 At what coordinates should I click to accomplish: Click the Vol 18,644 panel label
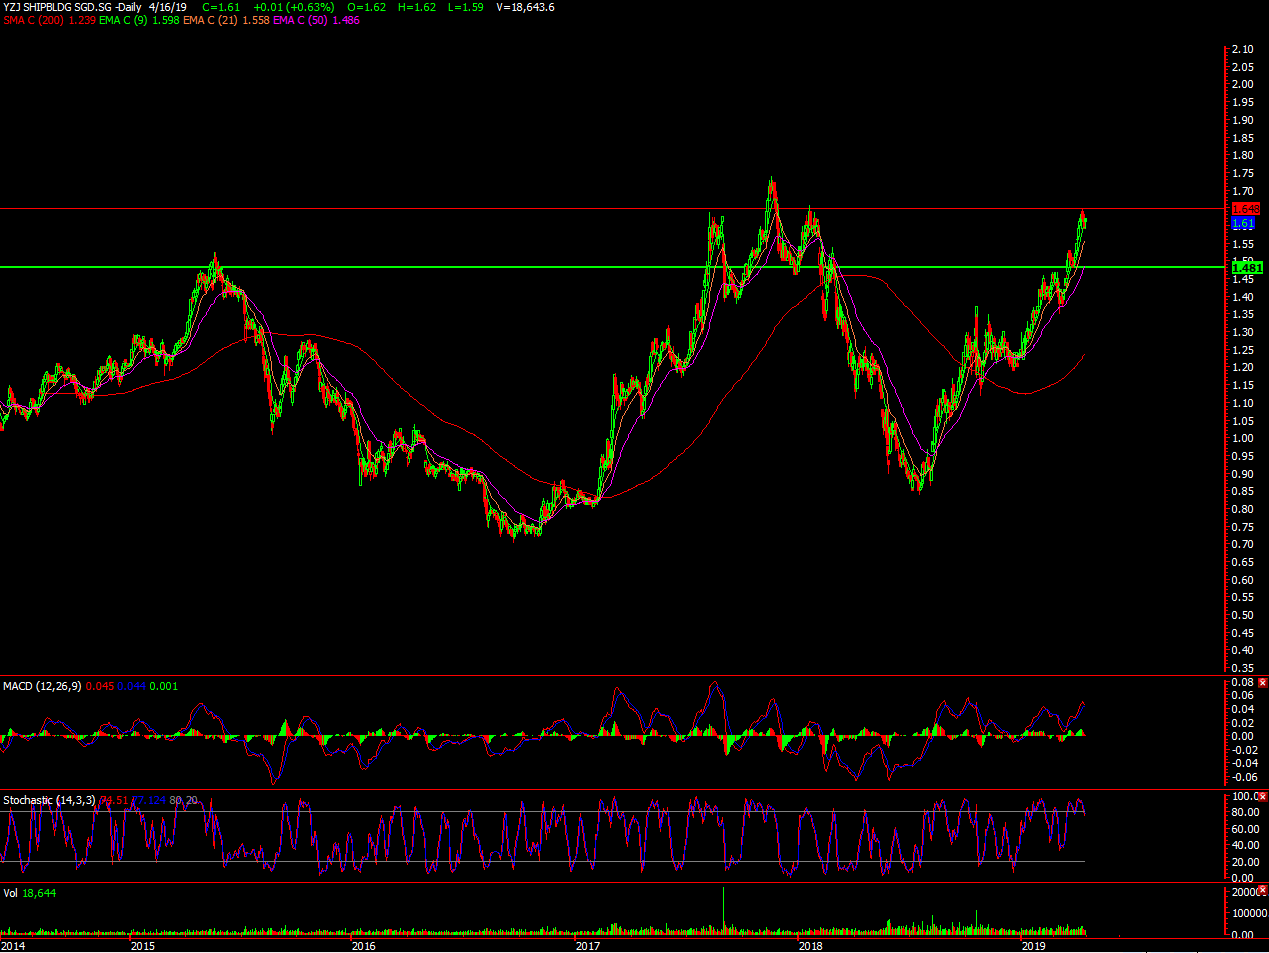[30, 892]
